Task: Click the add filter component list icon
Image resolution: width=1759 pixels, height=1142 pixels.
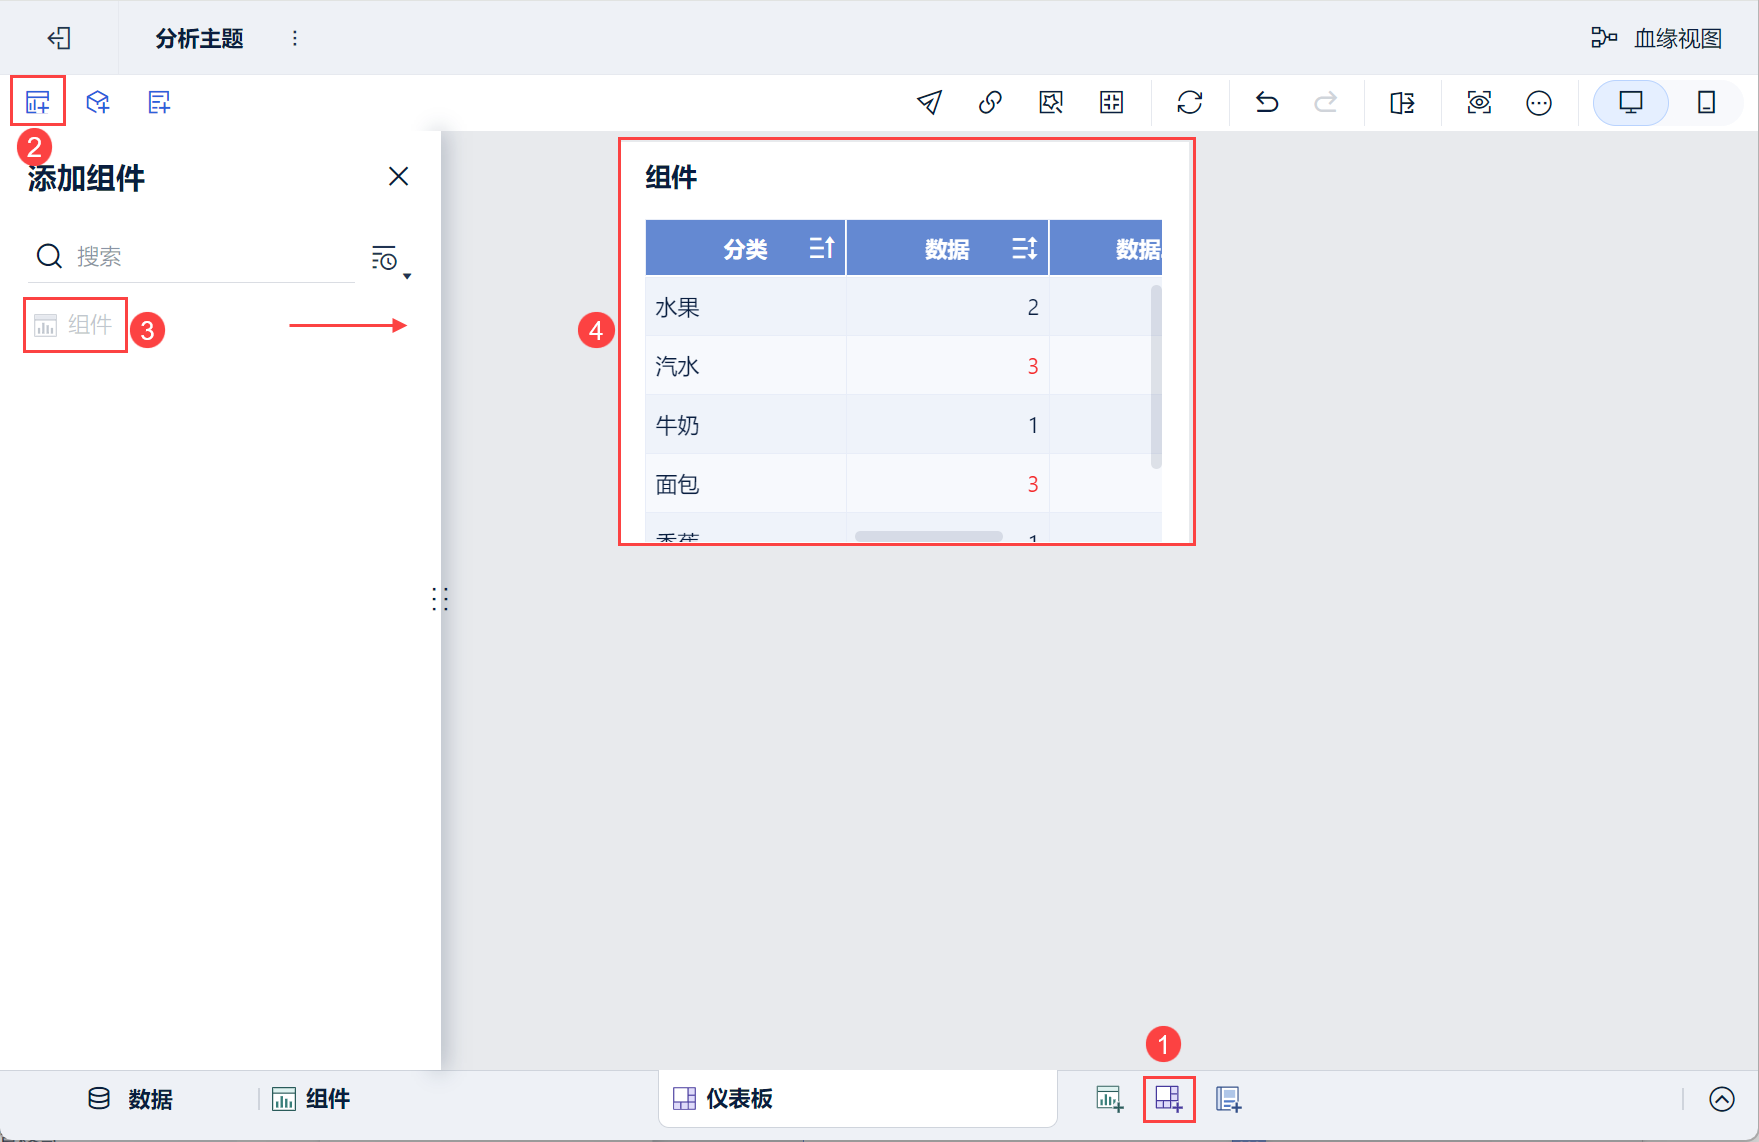Action: point(159,102)
